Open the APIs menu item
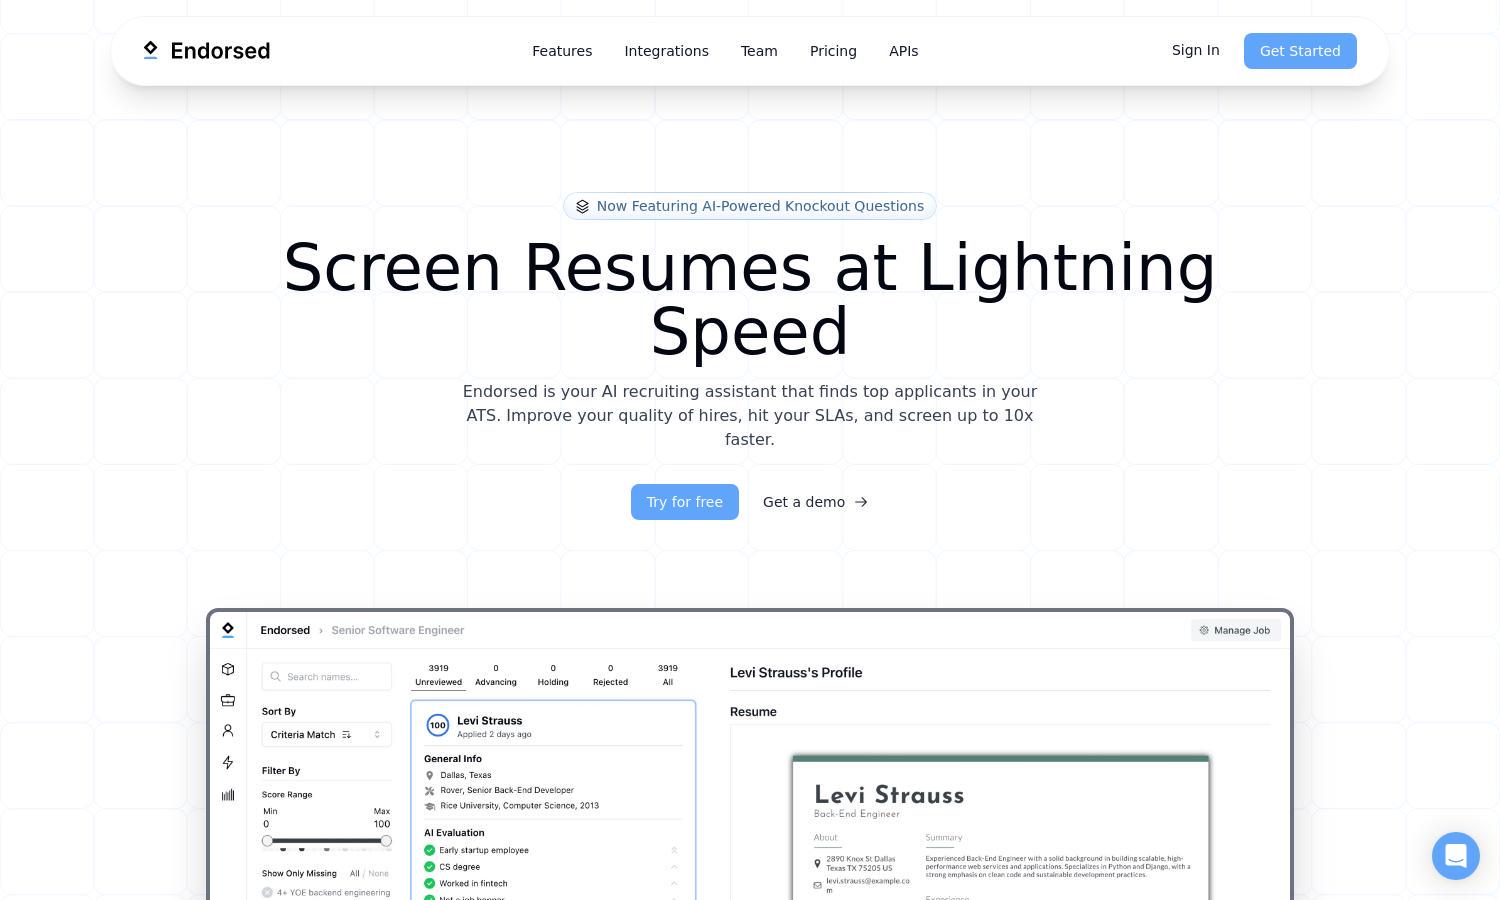The width and height of the screenshot is (1500, 900). tap(903, 51)
